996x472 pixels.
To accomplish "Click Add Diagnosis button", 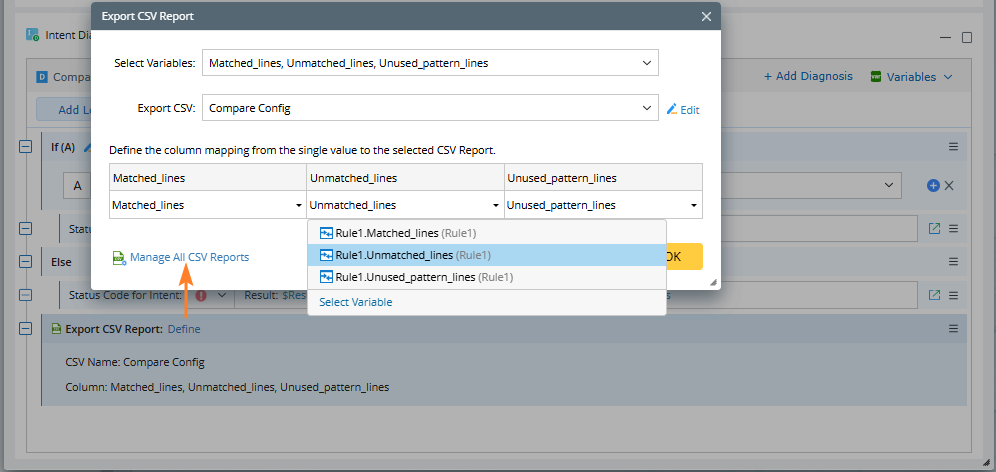I will (x=808, y=76).
